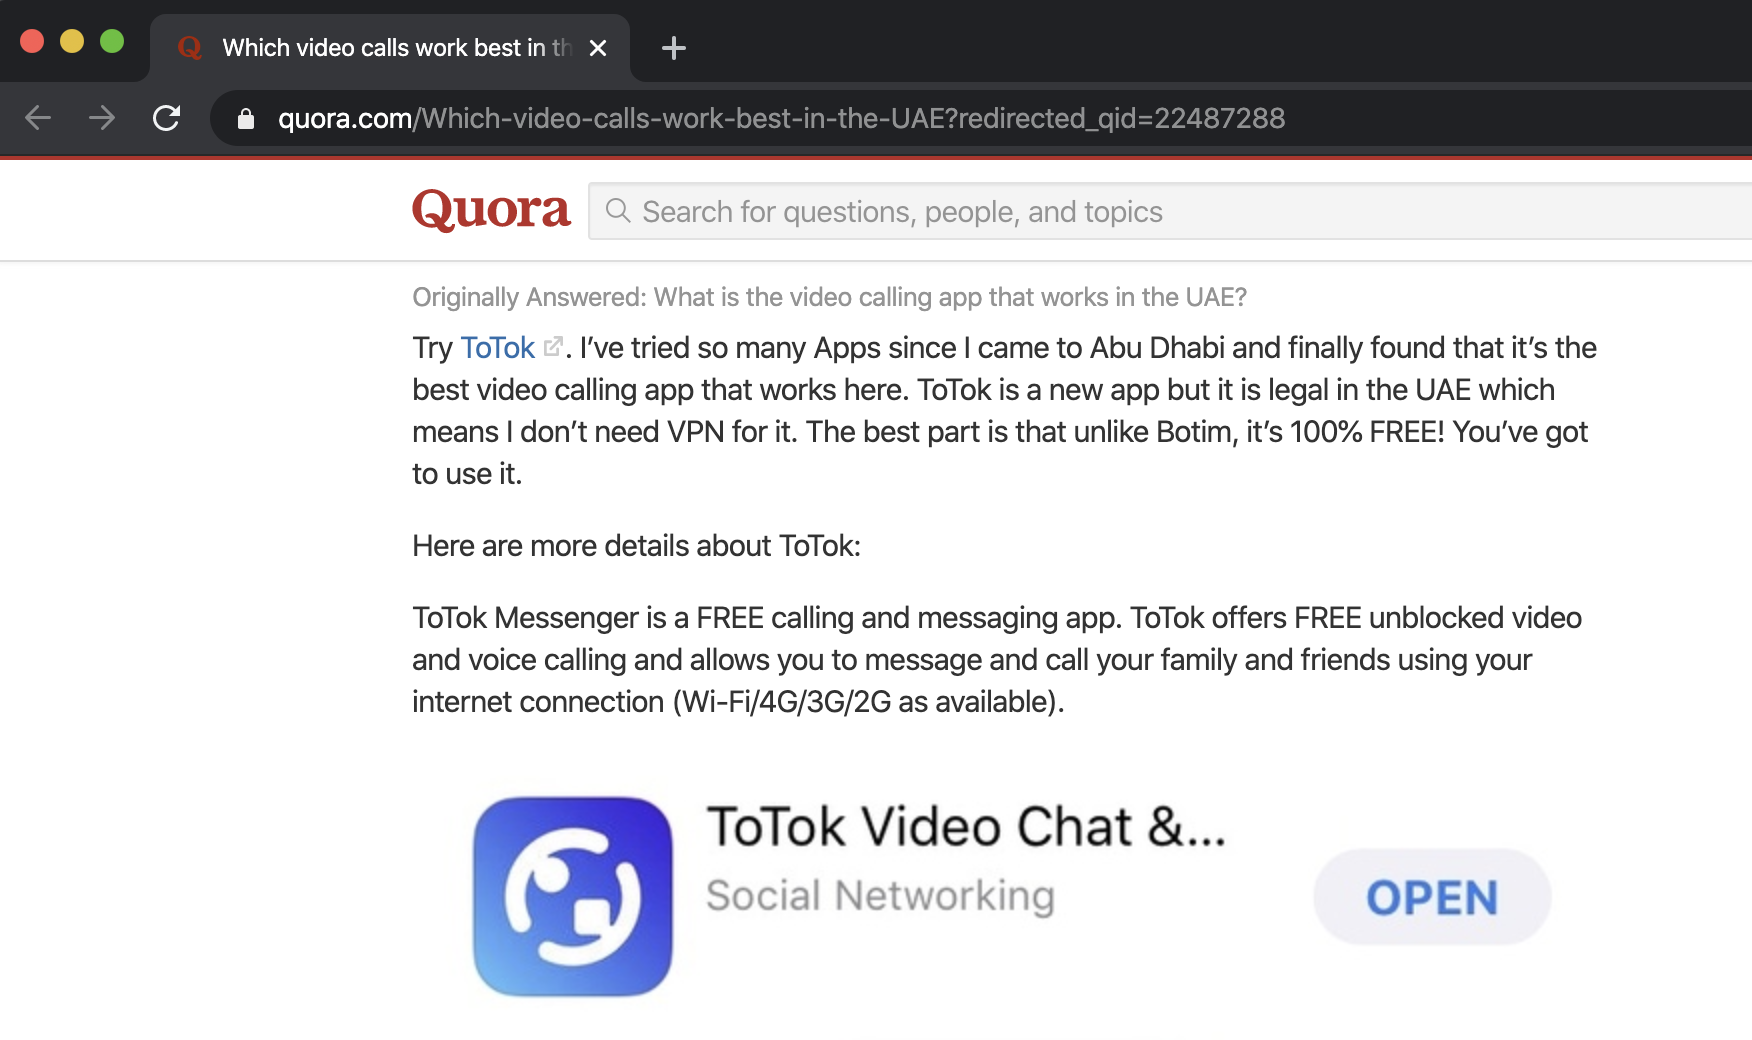
Task: Go to Quora home via logo
Action: pyautogui.click(x=491, y=210)
